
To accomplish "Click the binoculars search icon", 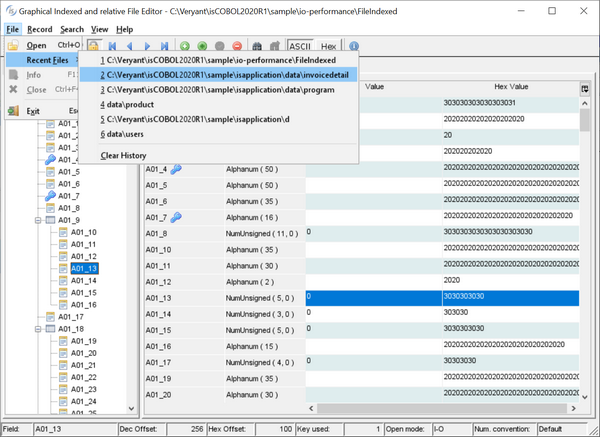I will (x=256, y=46).
